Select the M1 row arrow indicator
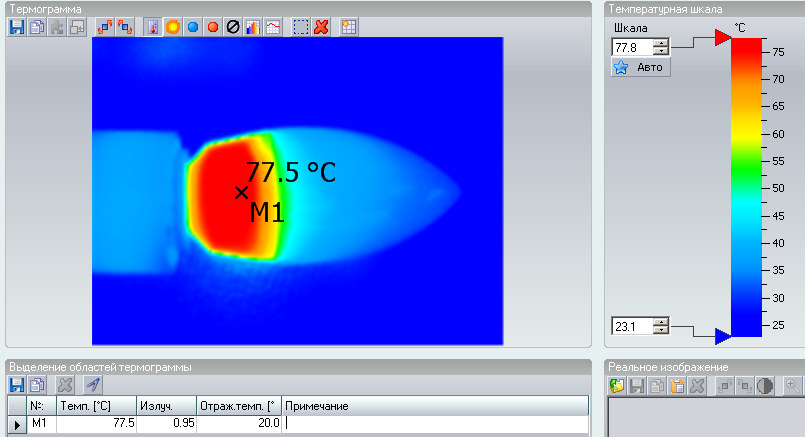This screenshot has height=437, width=805. (x=16, y=425)
